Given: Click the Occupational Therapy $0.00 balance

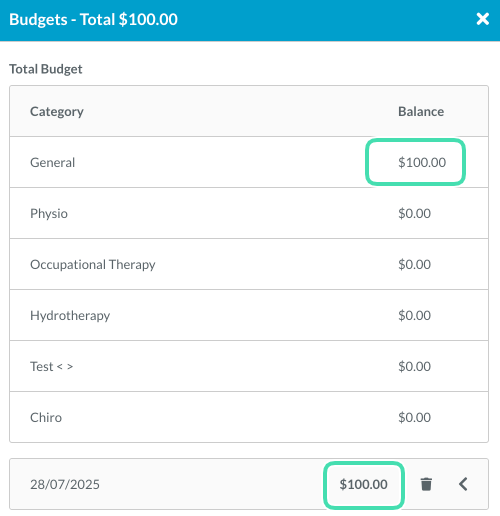Looking at the screenshot, I should 415,264.
